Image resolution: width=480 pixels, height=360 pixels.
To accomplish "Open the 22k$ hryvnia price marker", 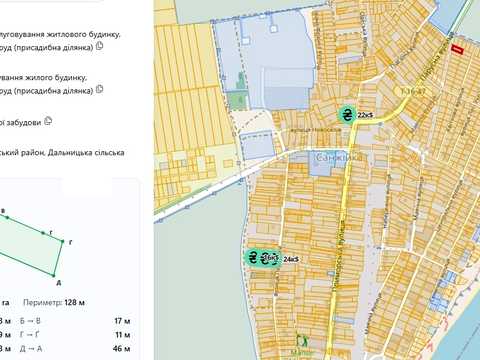I will point(348,115).
